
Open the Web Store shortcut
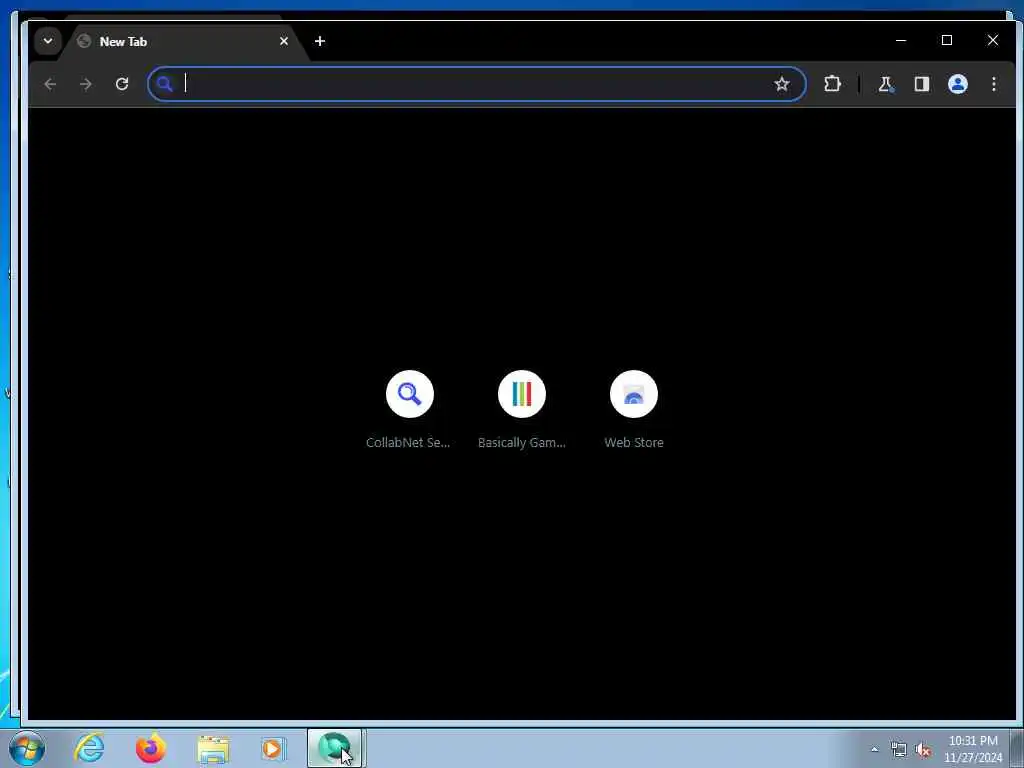click(x=633, y=409)
